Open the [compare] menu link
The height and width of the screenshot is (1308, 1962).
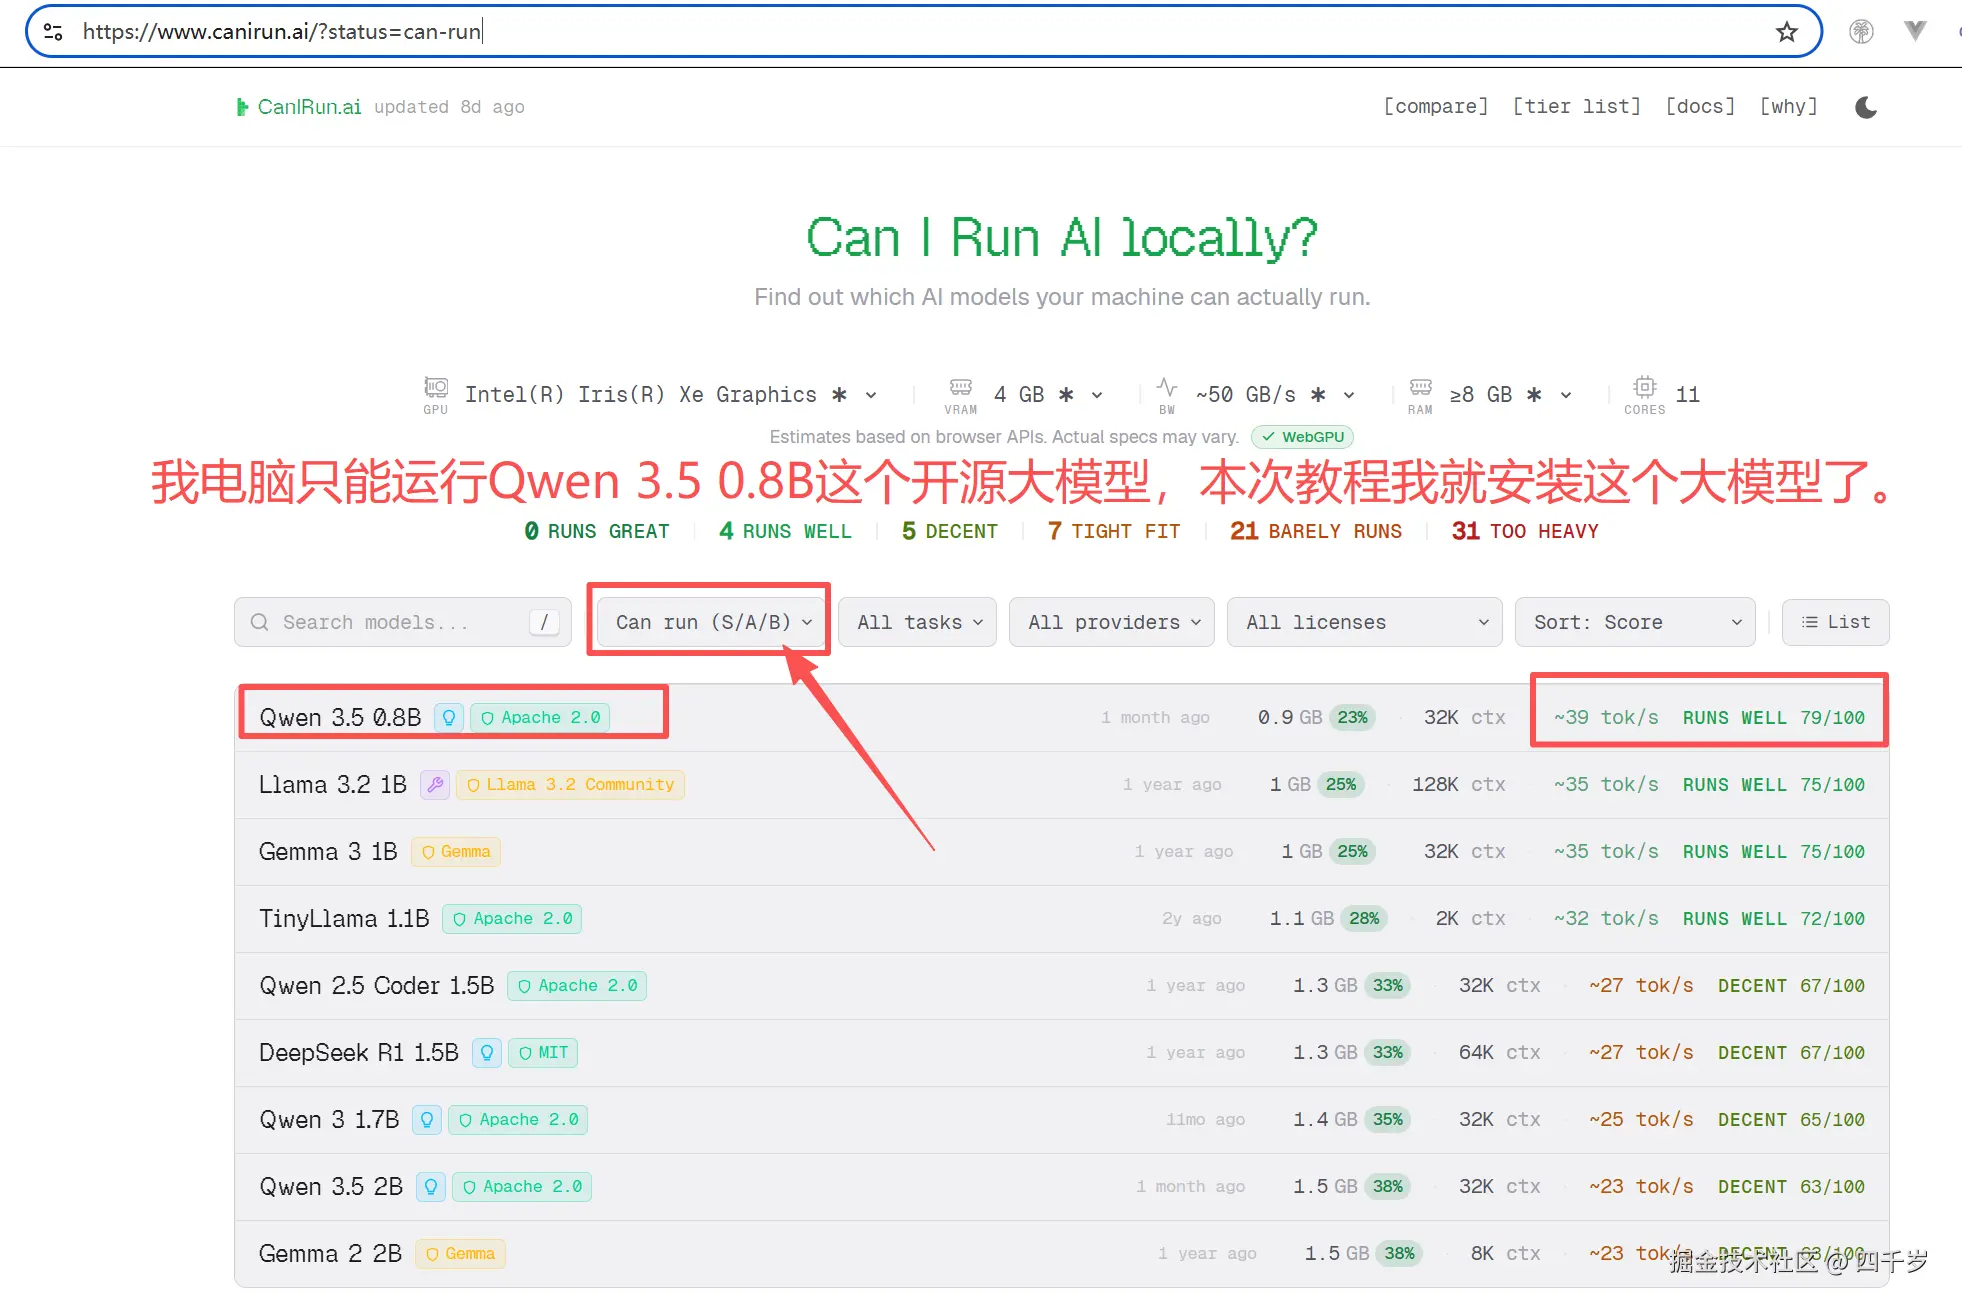click(1435, 107)
